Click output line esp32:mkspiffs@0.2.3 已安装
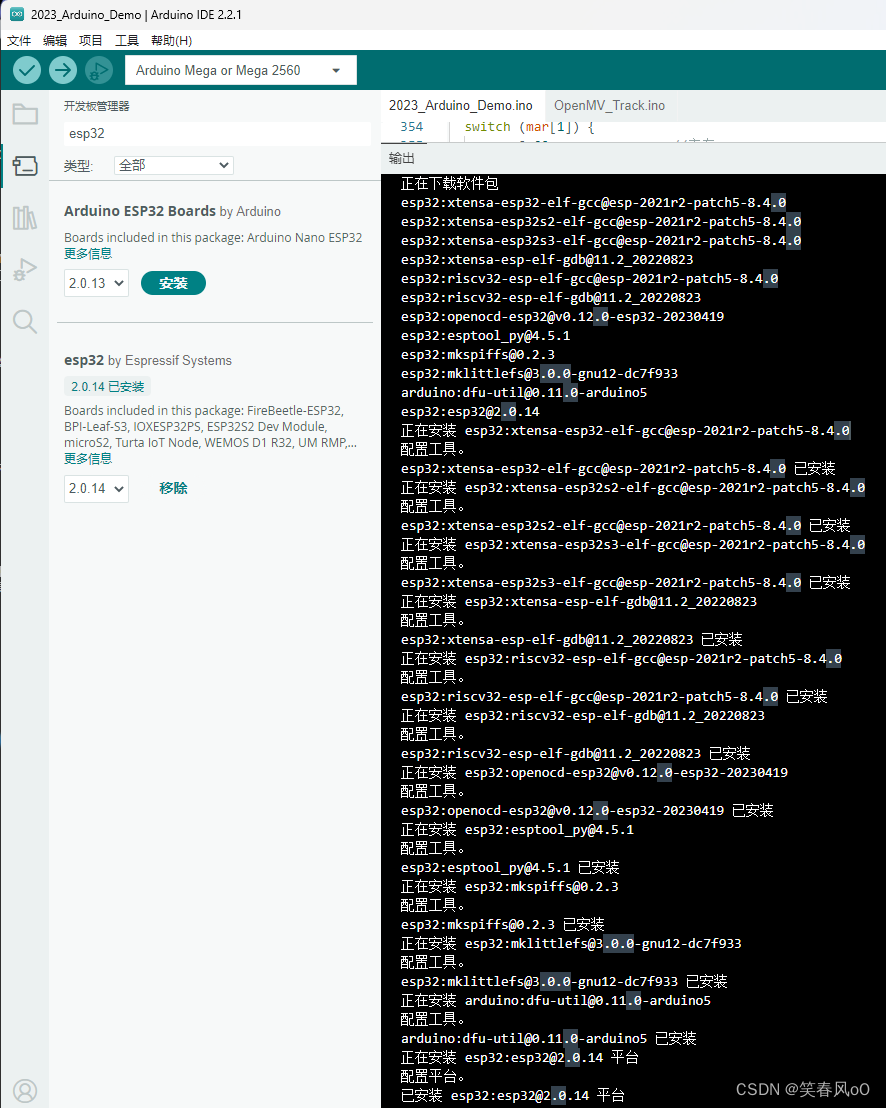The height and width of the screenshot is (1108, 886). [502, 925]
